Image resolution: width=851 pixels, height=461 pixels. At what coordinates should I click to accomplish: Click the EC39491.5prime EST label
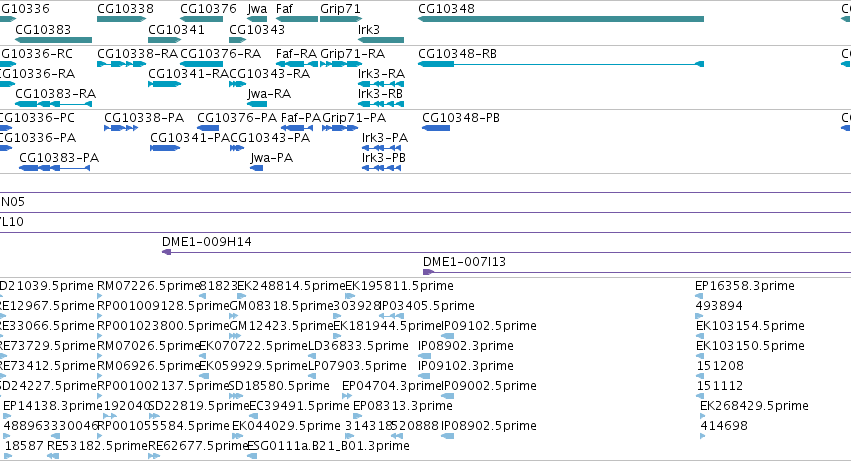point(299,406)
